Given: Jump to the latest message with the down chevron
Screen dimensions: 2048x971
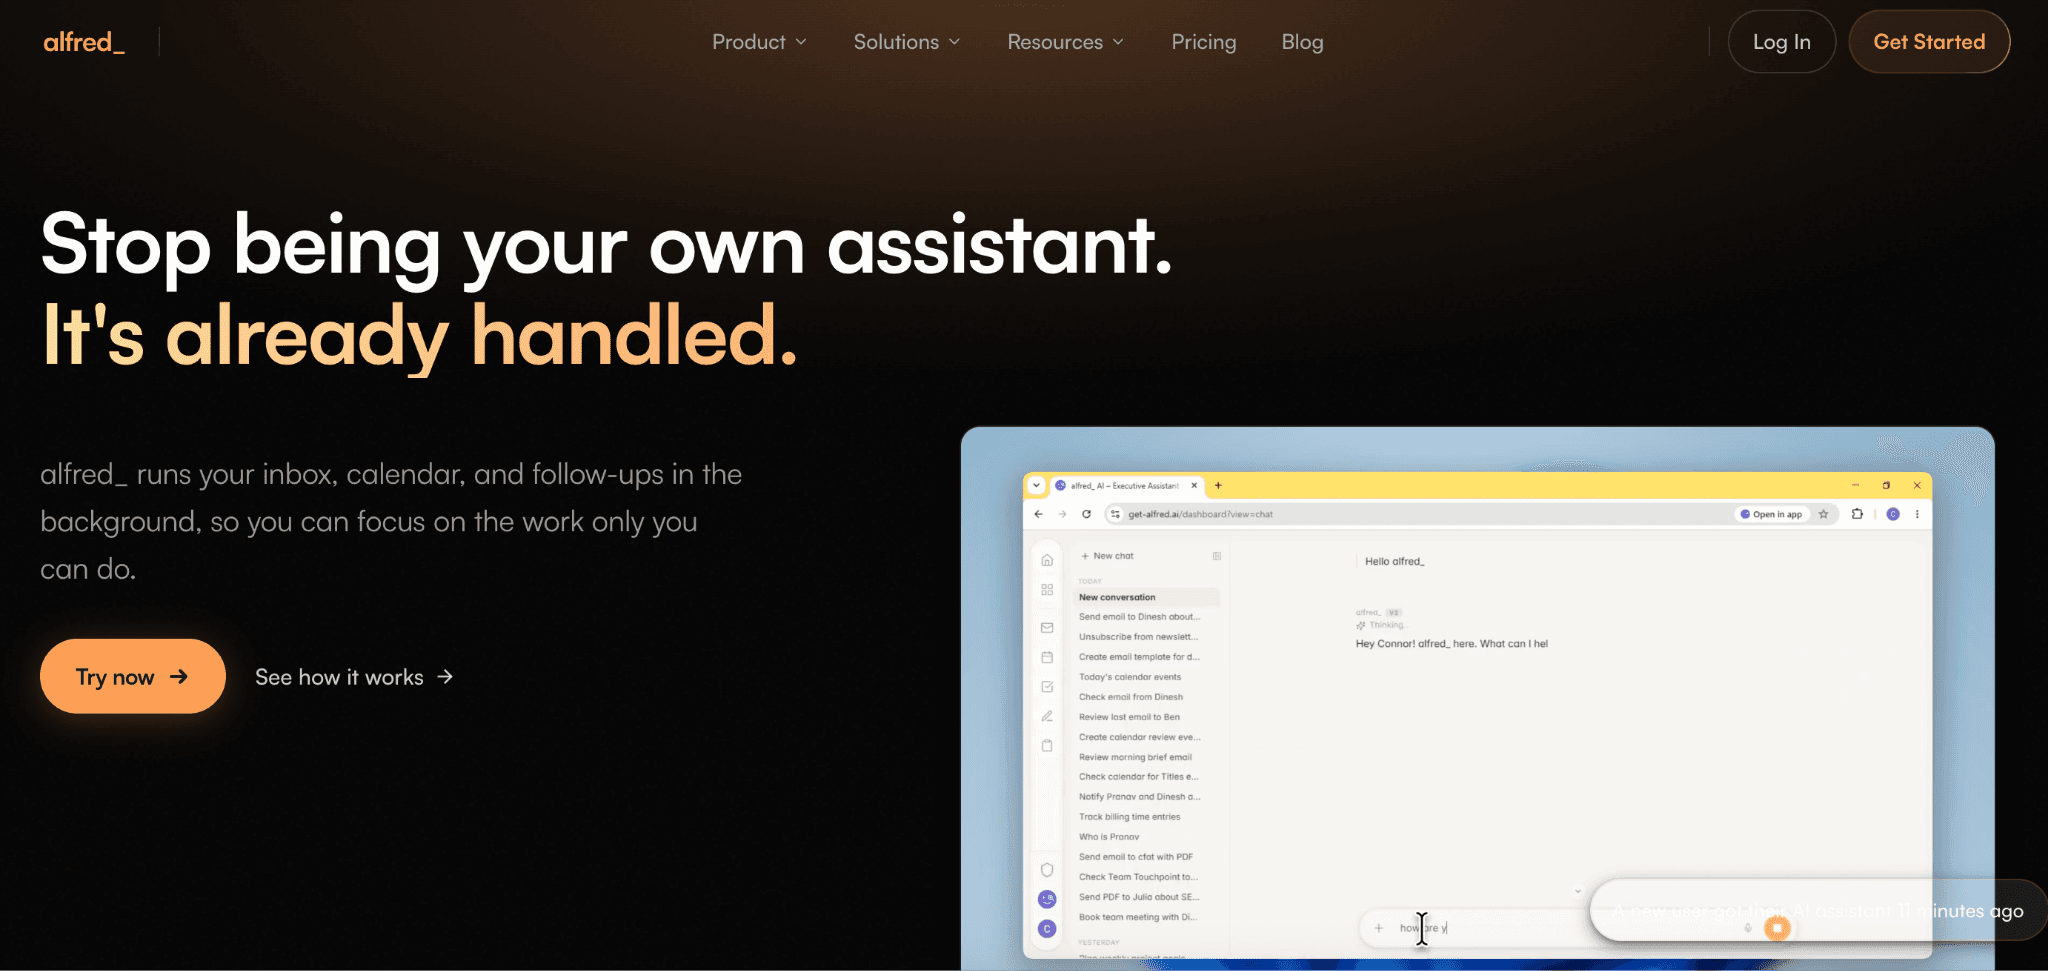Looking at the screenshot, I should tap(1578, 891).
